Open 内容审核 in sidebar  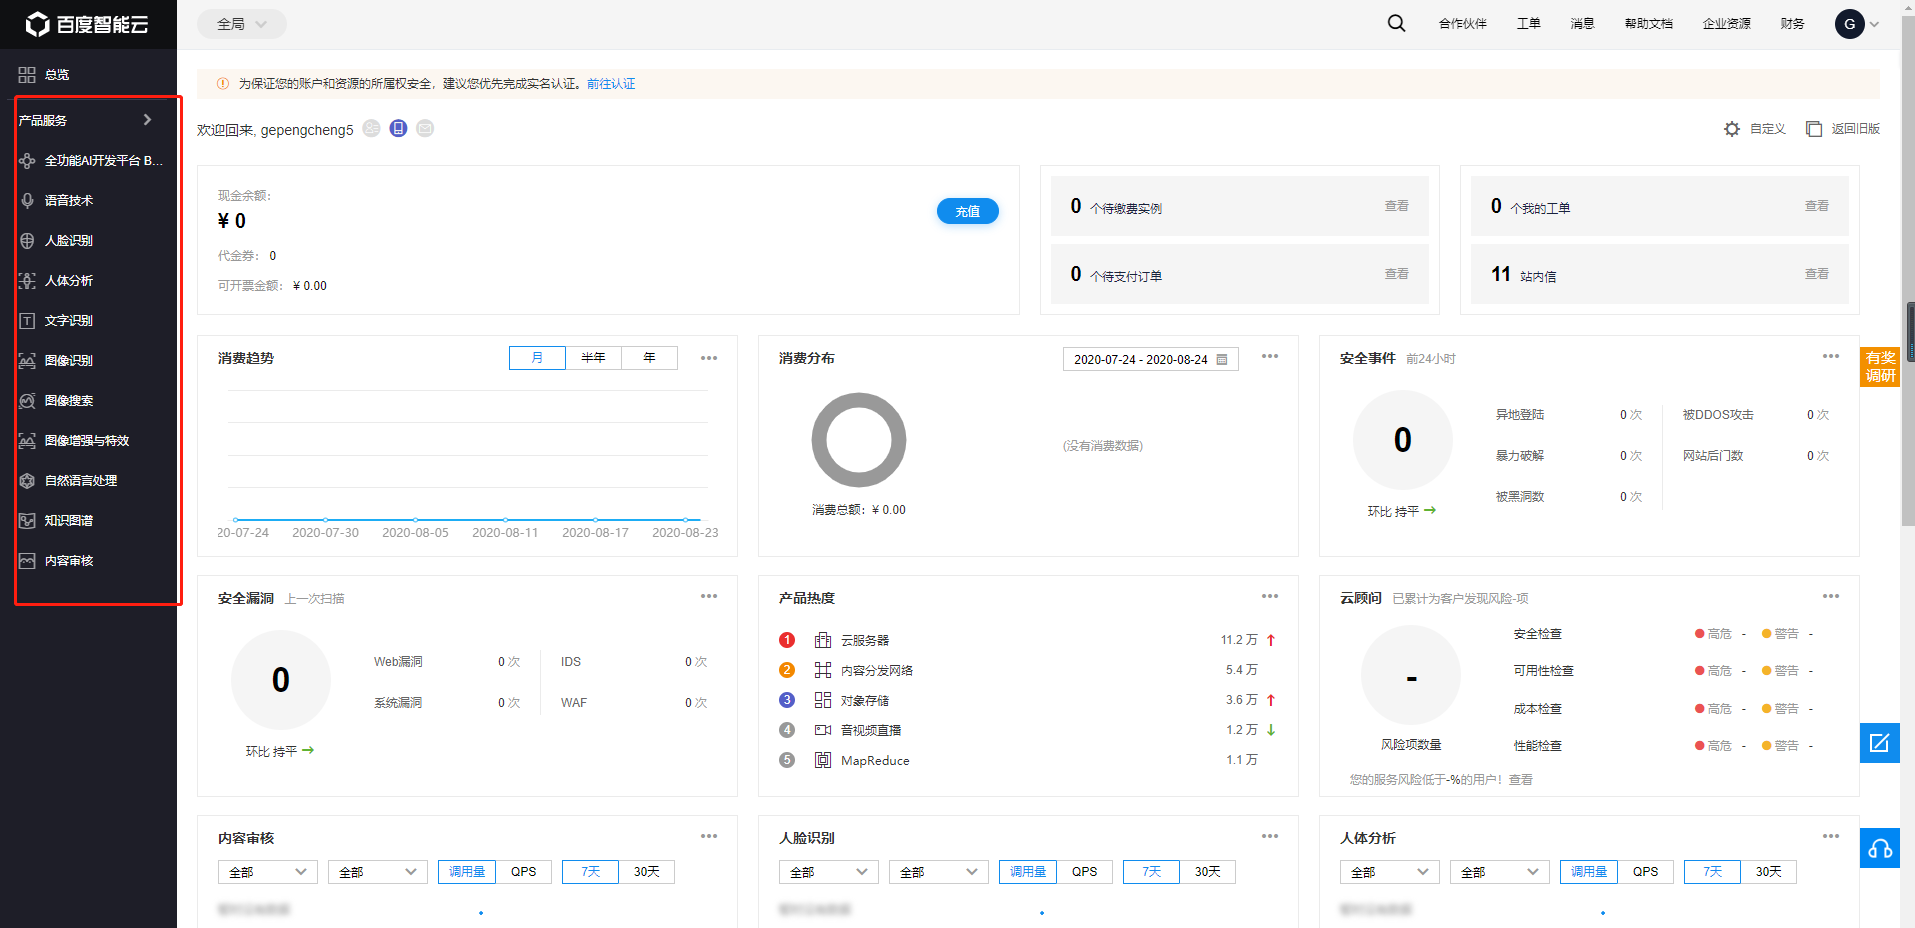(56, 560)
